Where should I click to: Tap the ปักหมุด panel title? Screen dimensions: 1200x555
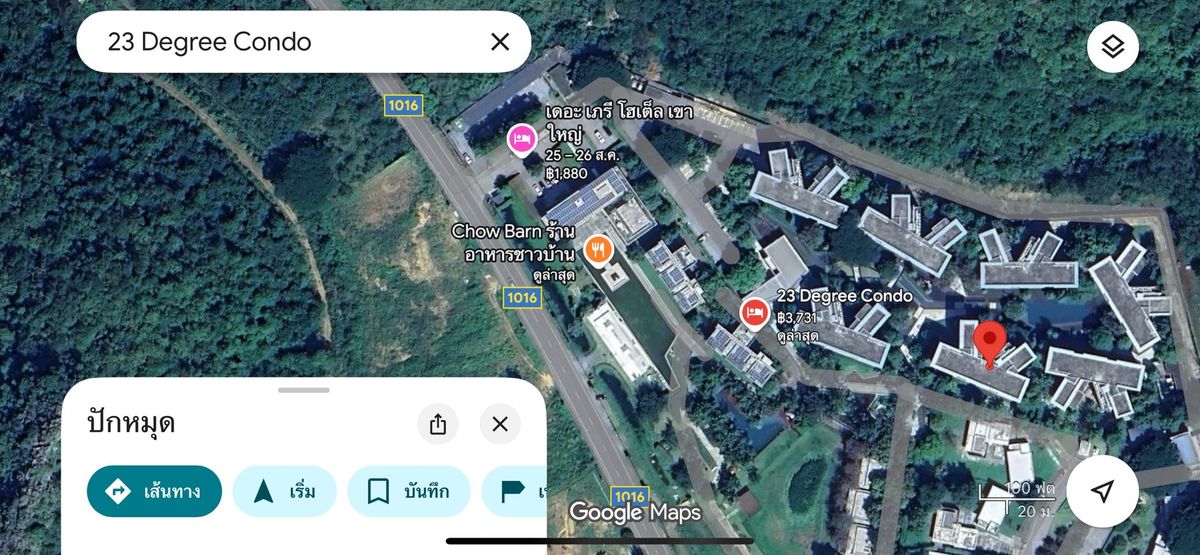(131, 423)
